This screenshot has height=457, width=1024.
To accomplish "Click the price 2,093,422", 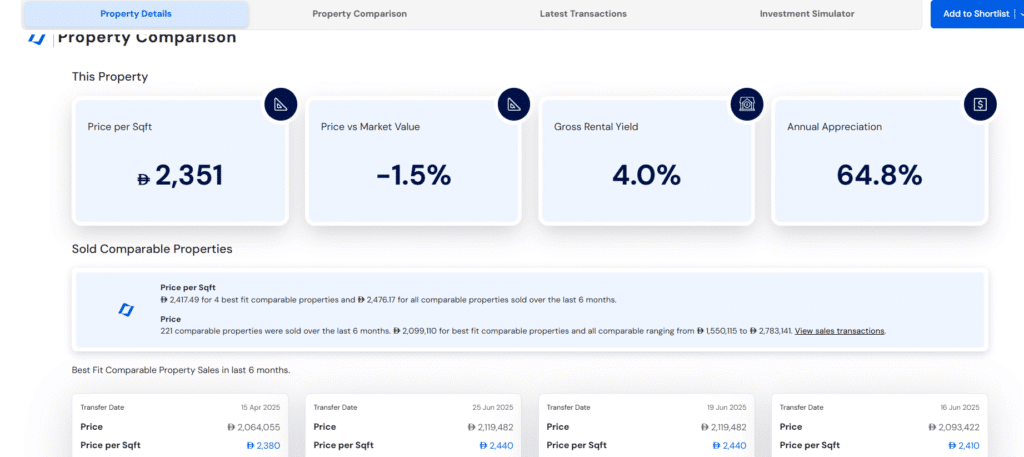I will (954, 427).
